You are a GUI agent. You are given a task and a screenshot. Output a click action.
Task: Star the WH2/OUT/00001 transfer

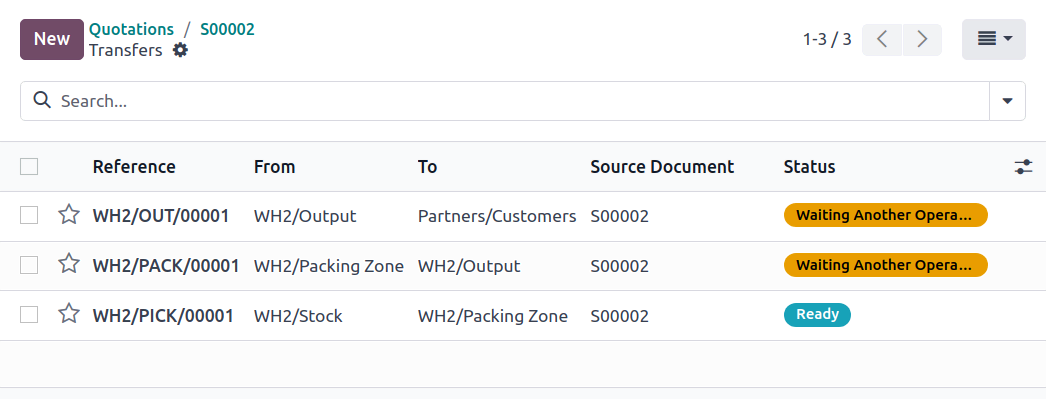click(69, 215)
